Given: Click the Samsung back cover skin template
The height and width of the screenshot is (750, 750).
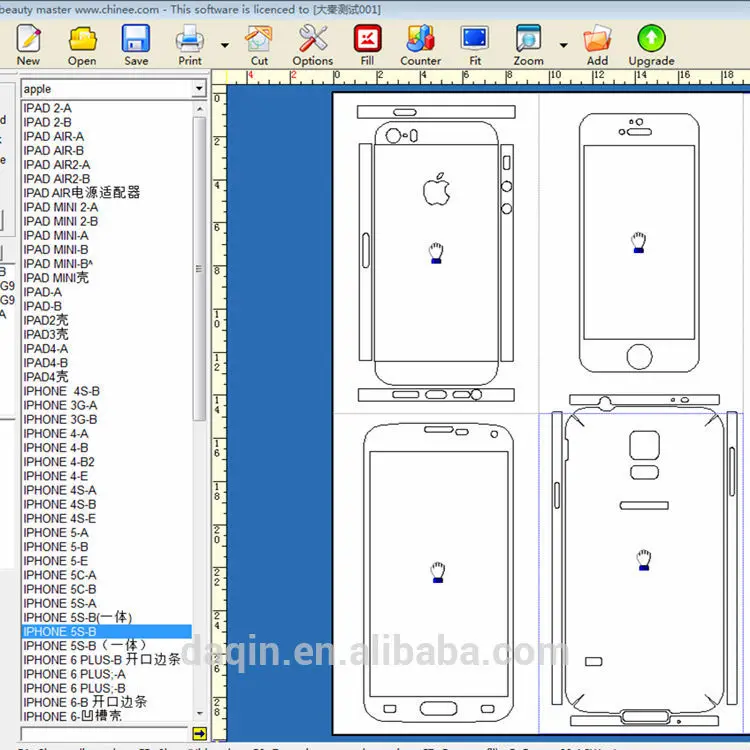Looking at the screenshot, I should (644, 560).
